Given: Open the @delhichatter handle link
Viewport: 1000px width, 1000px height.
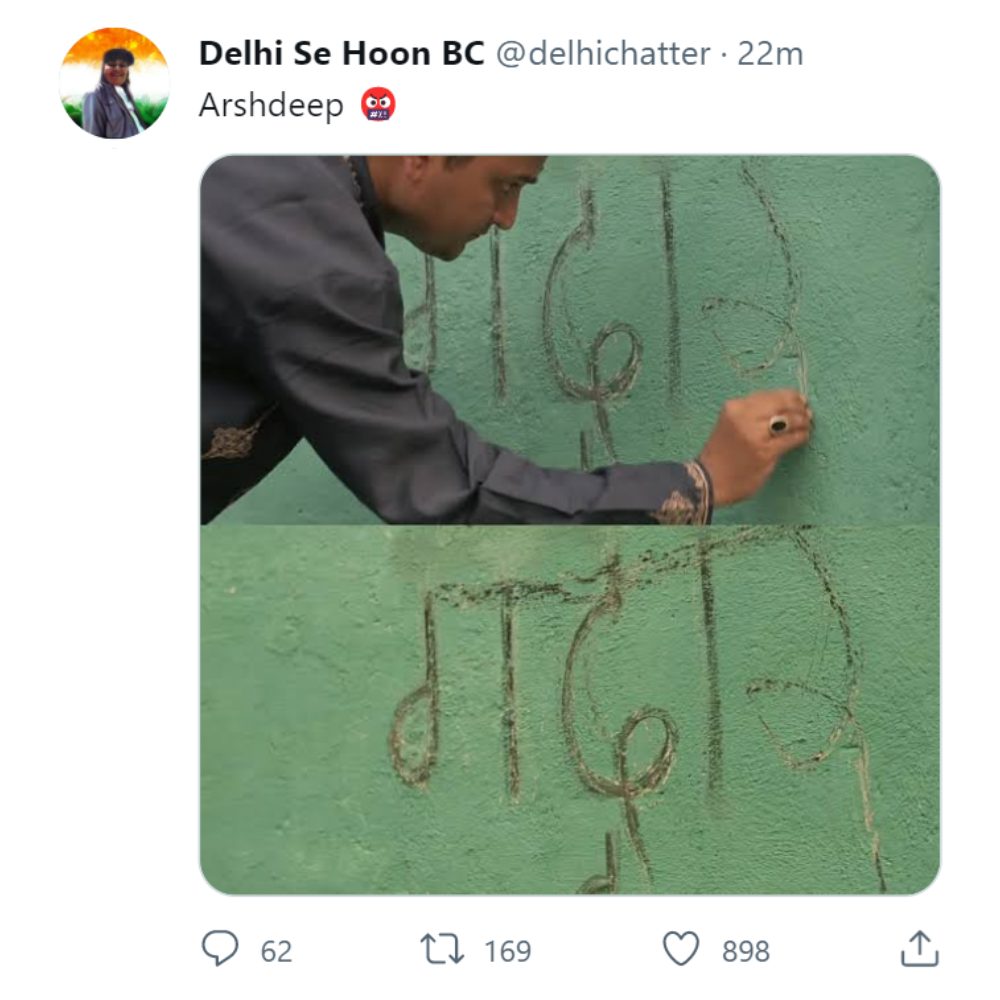Looking at the screenshot, I should coord(603,54).
